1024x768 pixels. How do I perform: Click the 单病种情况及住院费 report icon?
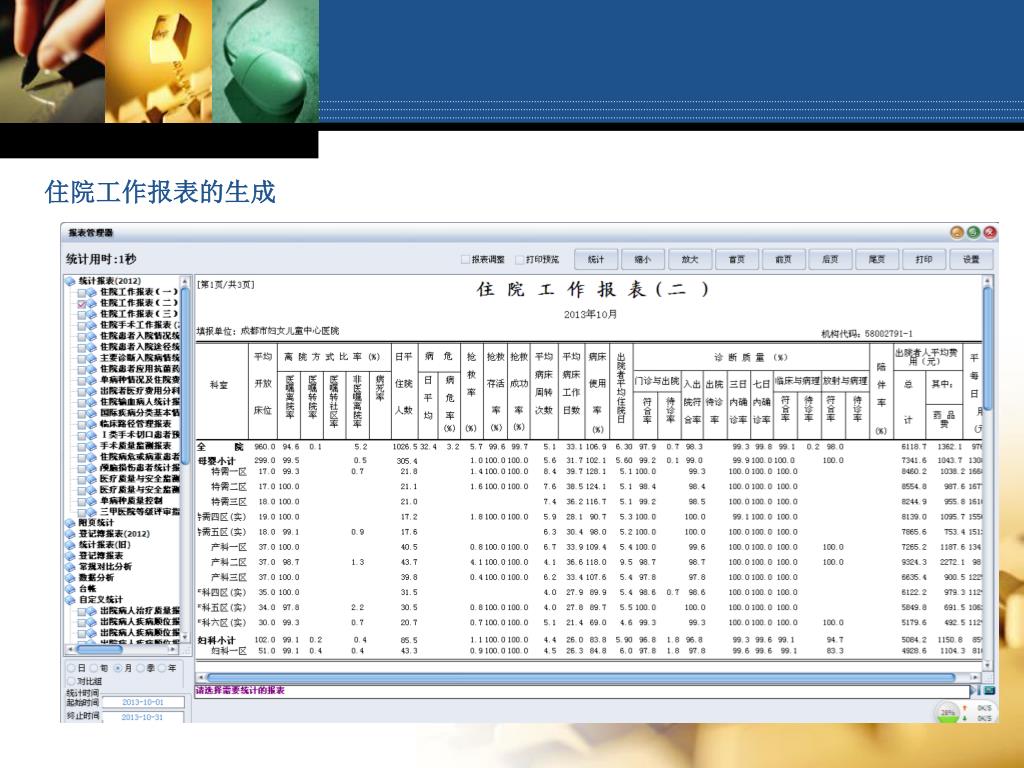[92, 380]
